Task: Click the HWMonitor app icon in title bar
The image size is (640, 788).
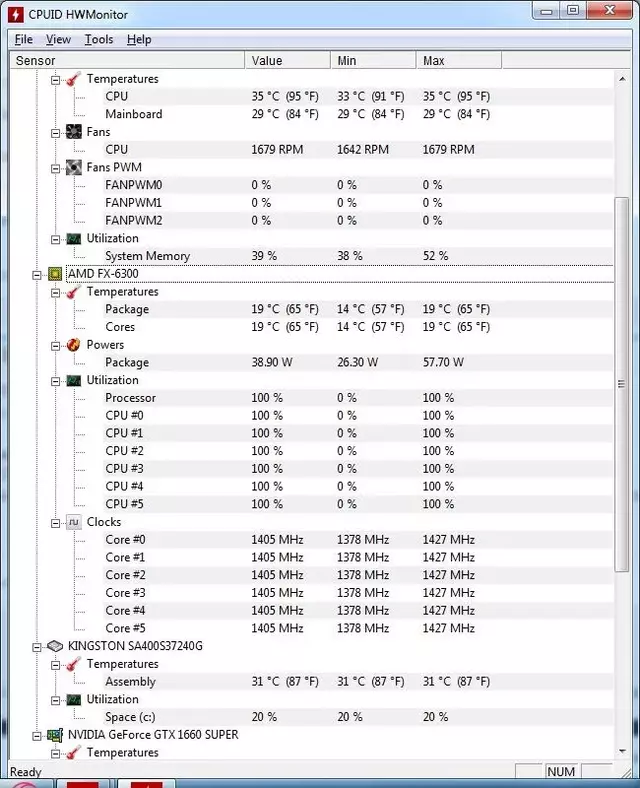Action: 15,15
